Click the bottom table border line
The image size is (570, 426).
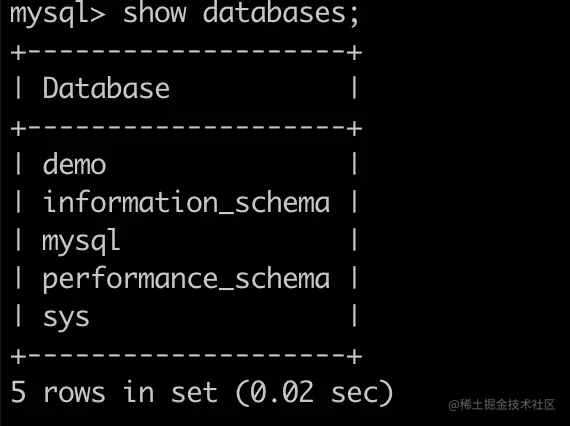point(186,356)
